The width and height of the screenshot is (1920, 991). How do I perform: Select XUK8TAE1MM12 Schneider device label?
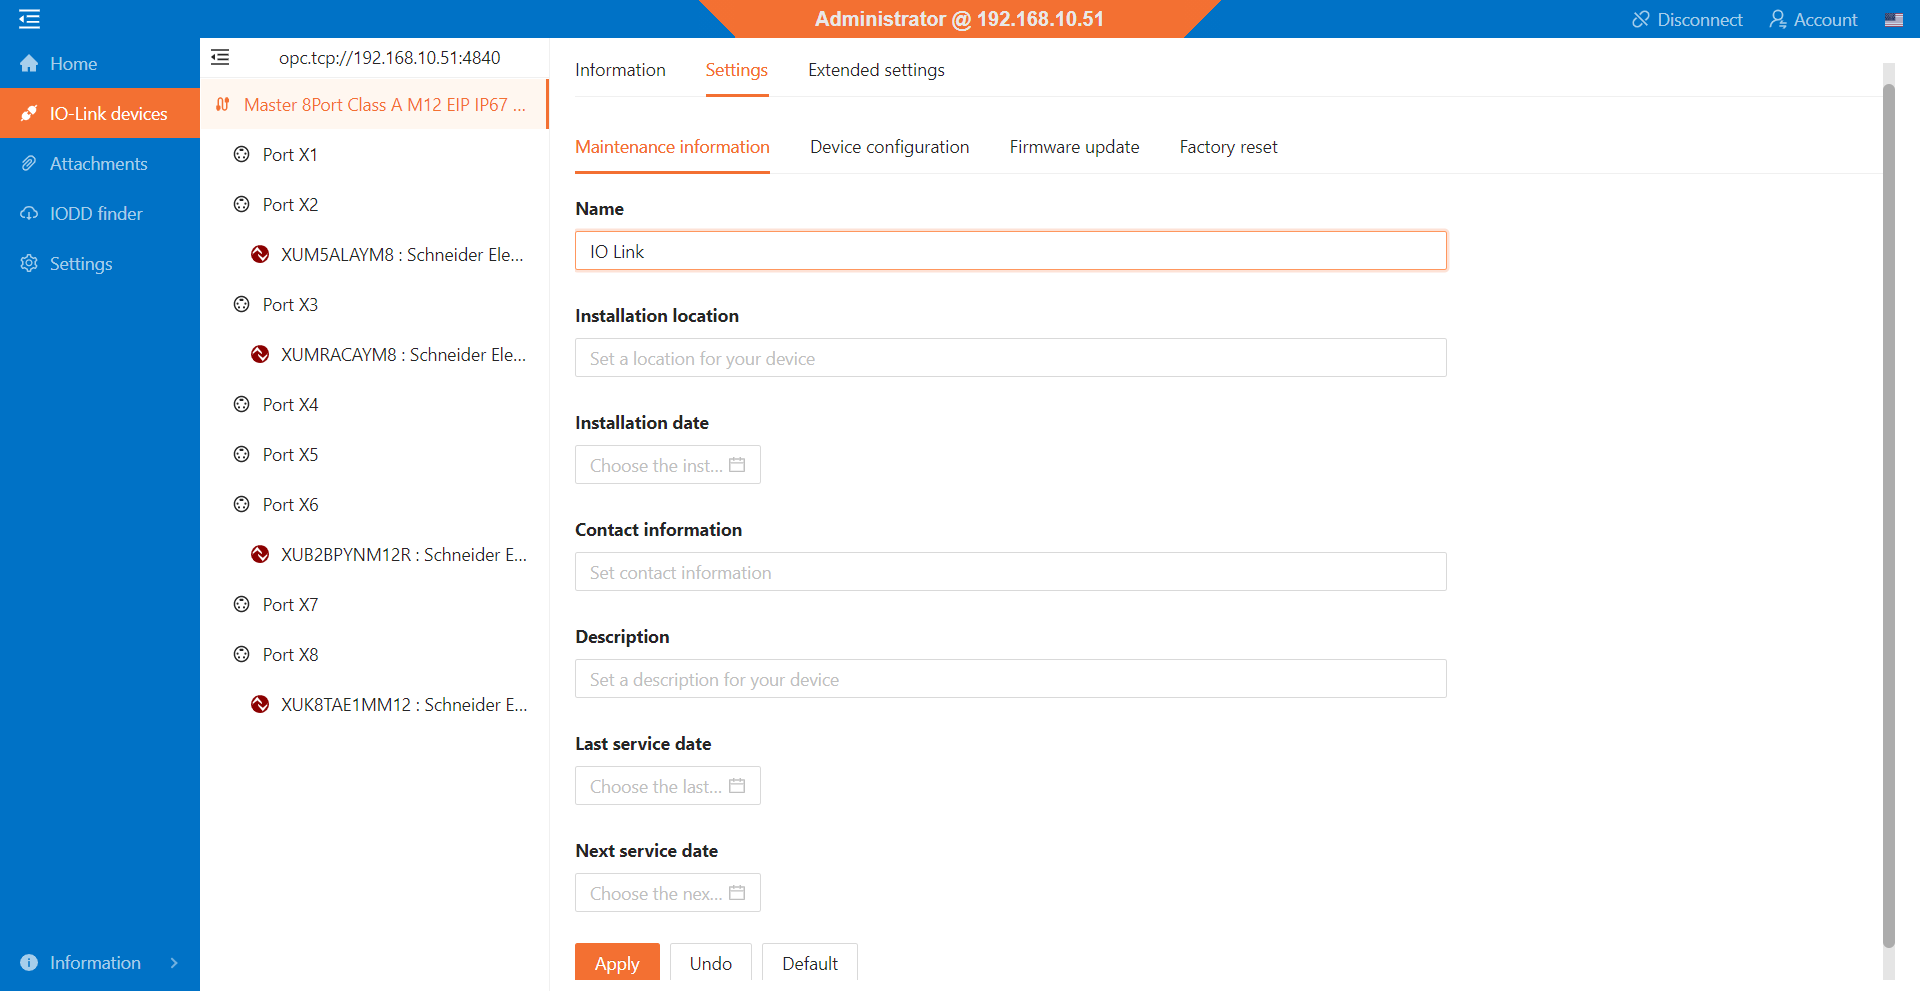(x=404, y=705)
